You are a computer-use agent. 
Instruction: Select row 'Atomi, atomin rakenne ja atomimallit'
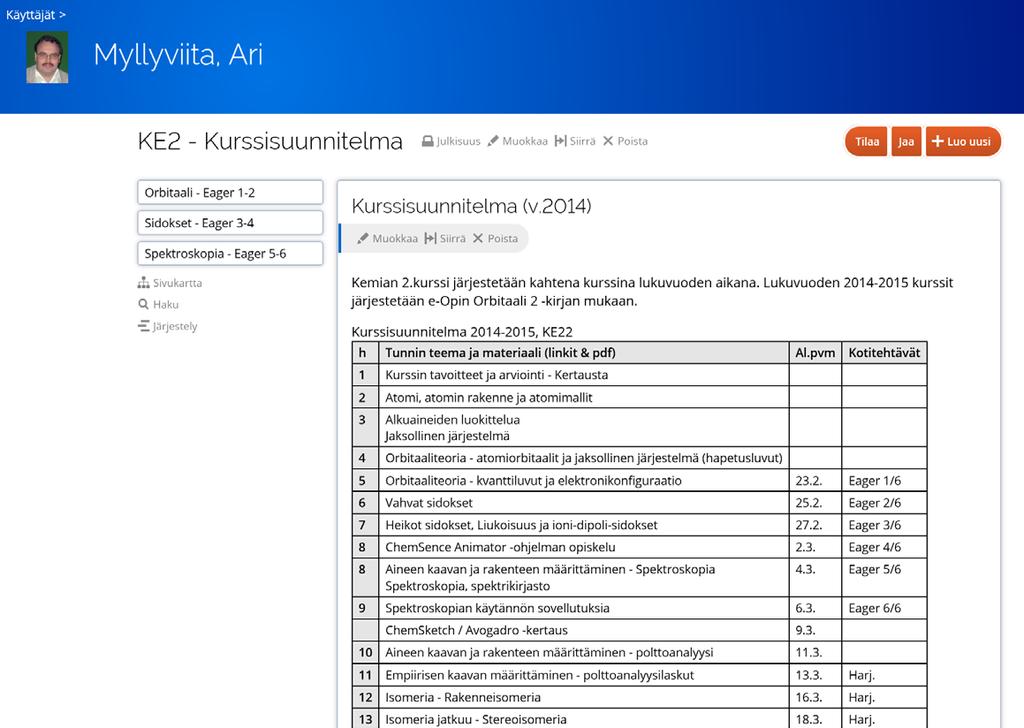pyautogui.click(x=639, y=397)
